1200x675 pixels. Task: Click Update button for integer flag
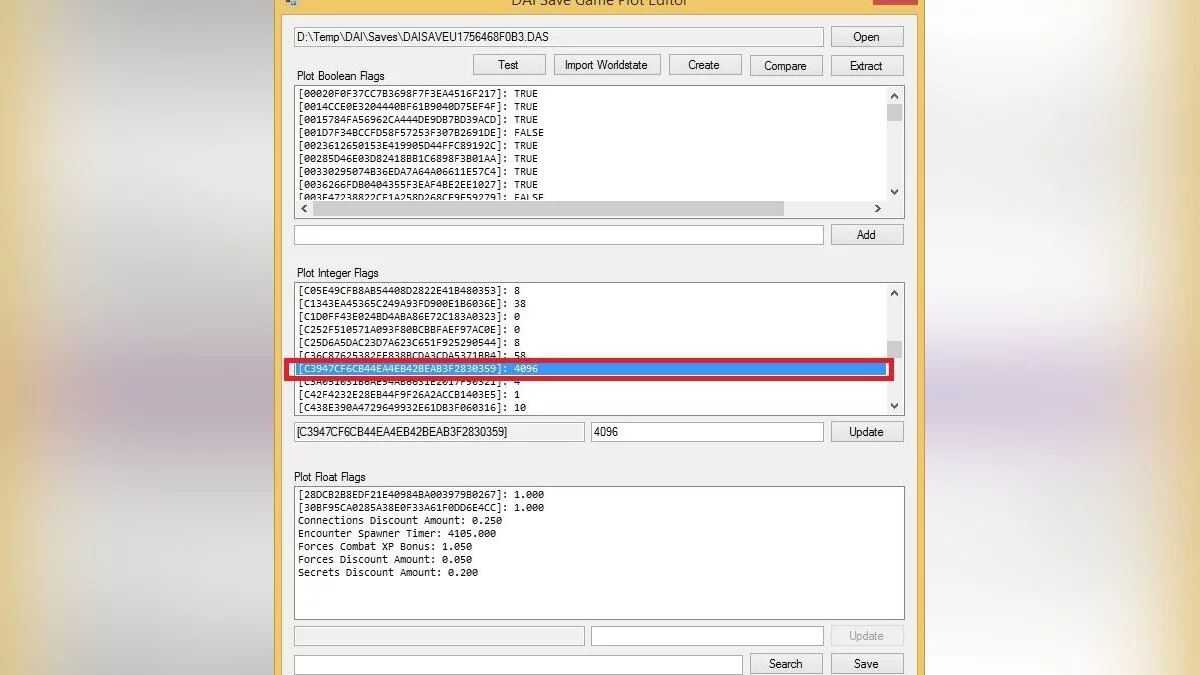coord(866,432)
